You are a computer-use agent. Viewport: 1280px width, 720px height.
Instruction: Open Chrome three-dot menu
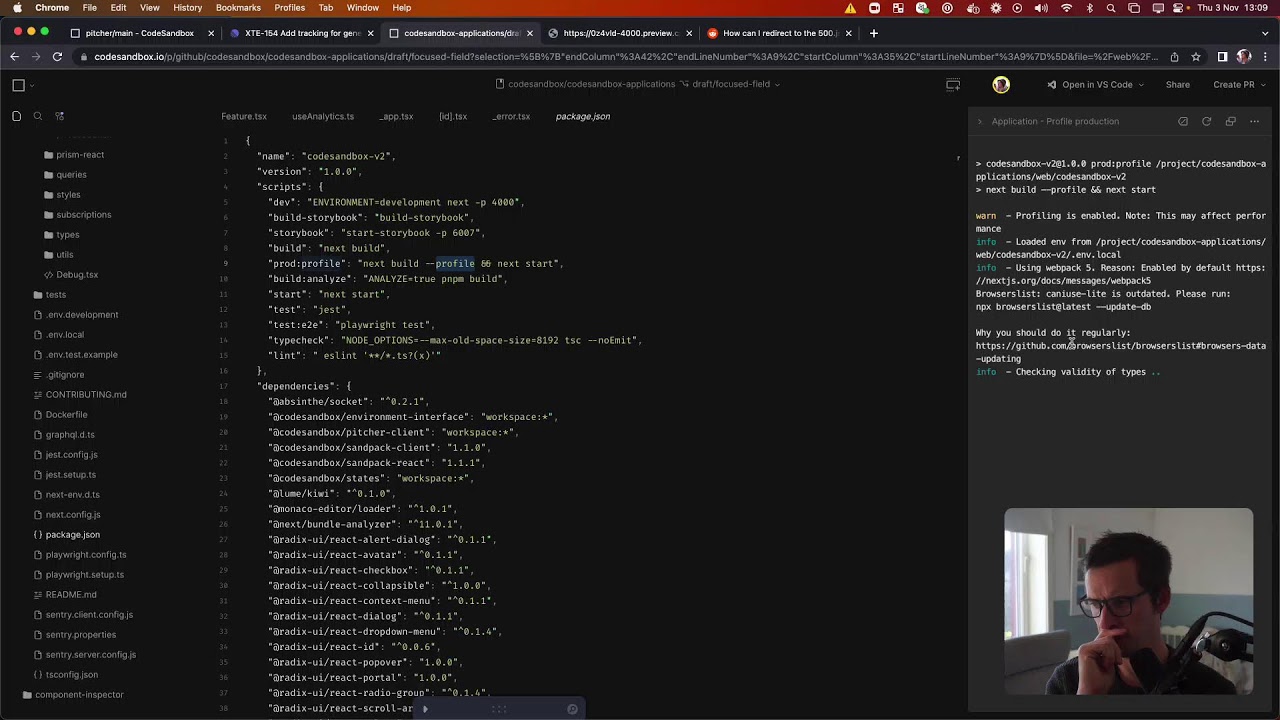(x=1265, y=57)
